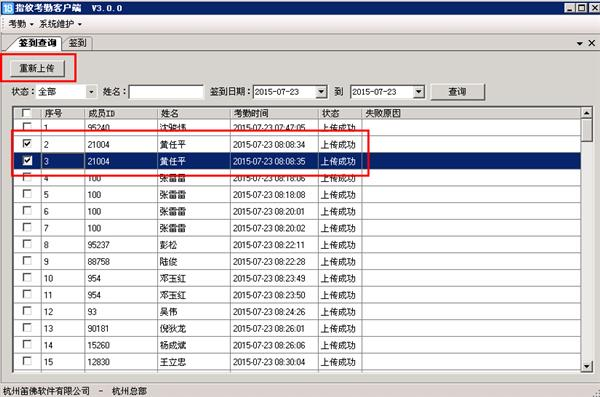Select the name 陆俊
Image resolution: width=600 pixels, height=397 pixels.
point(168,262)
